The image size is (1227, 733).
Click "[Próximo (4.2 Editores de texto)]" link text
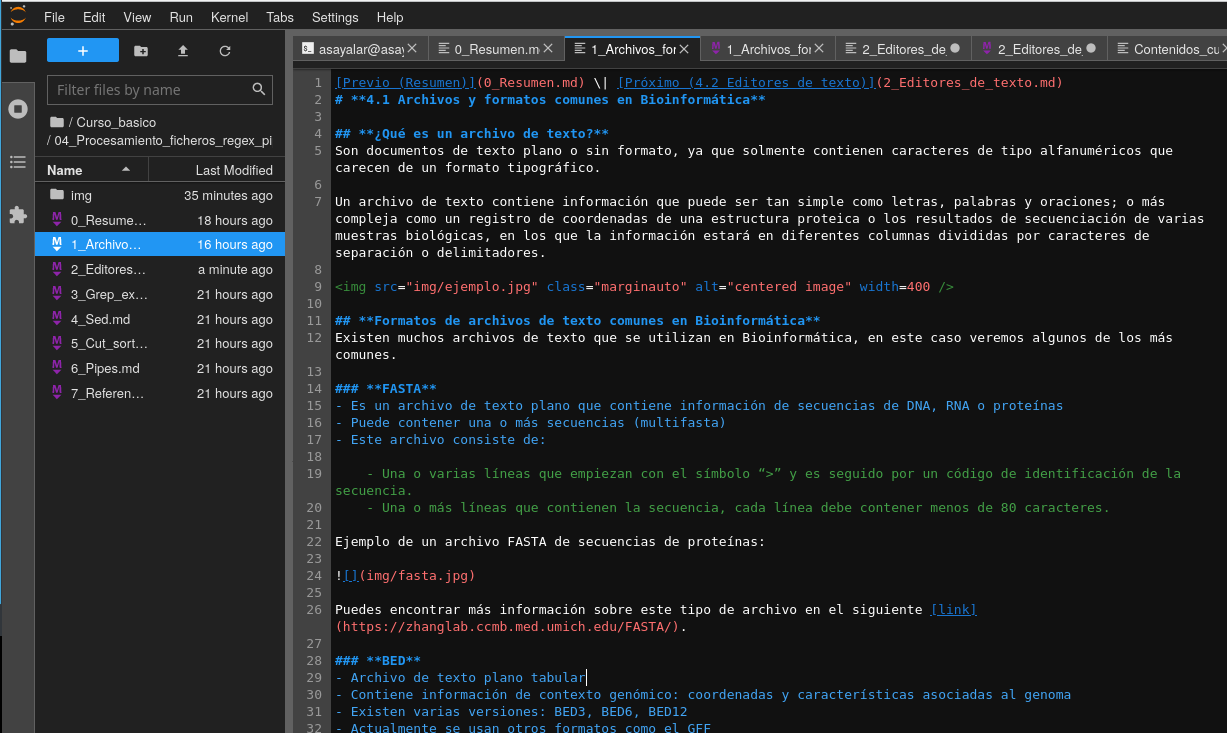tap(746, 83)
